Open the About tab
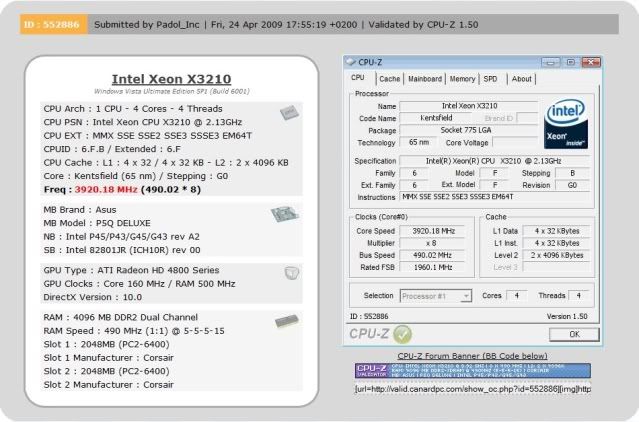639x422 pixels. pyautogui.click(x=522, y=79)
